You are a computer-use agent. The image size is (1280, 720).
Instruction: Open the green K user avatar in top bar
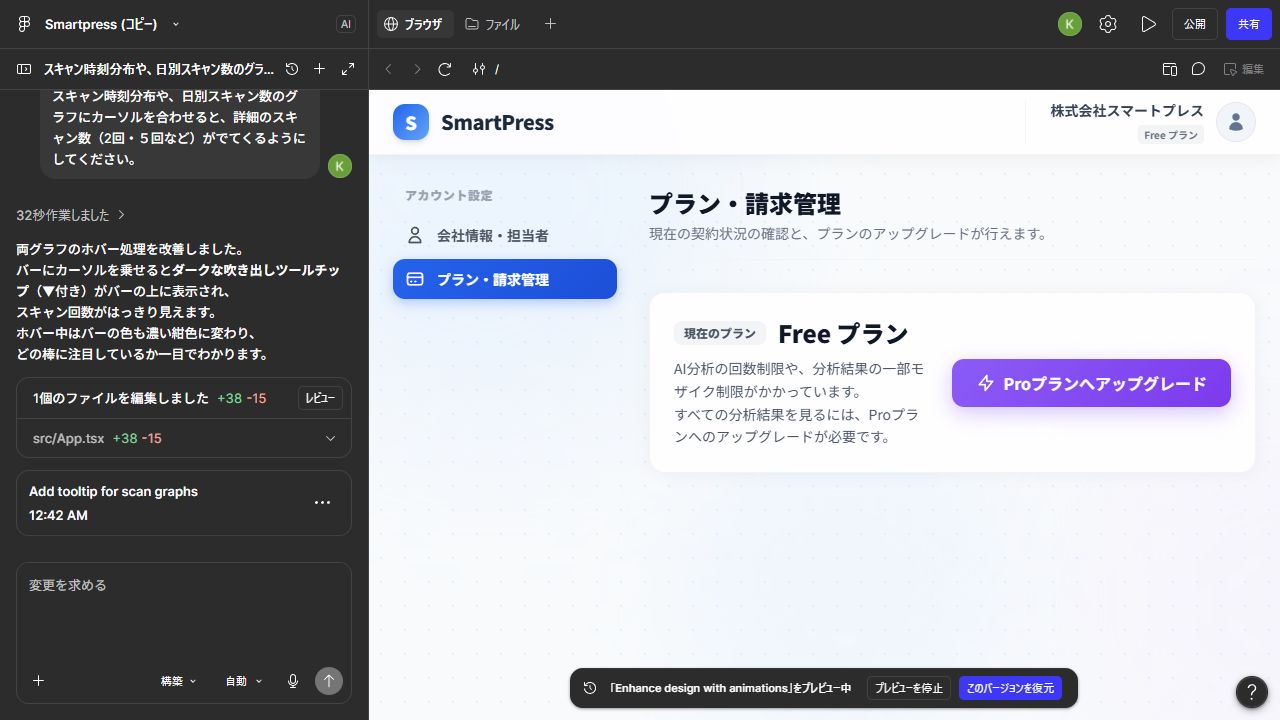point(1070,24)
